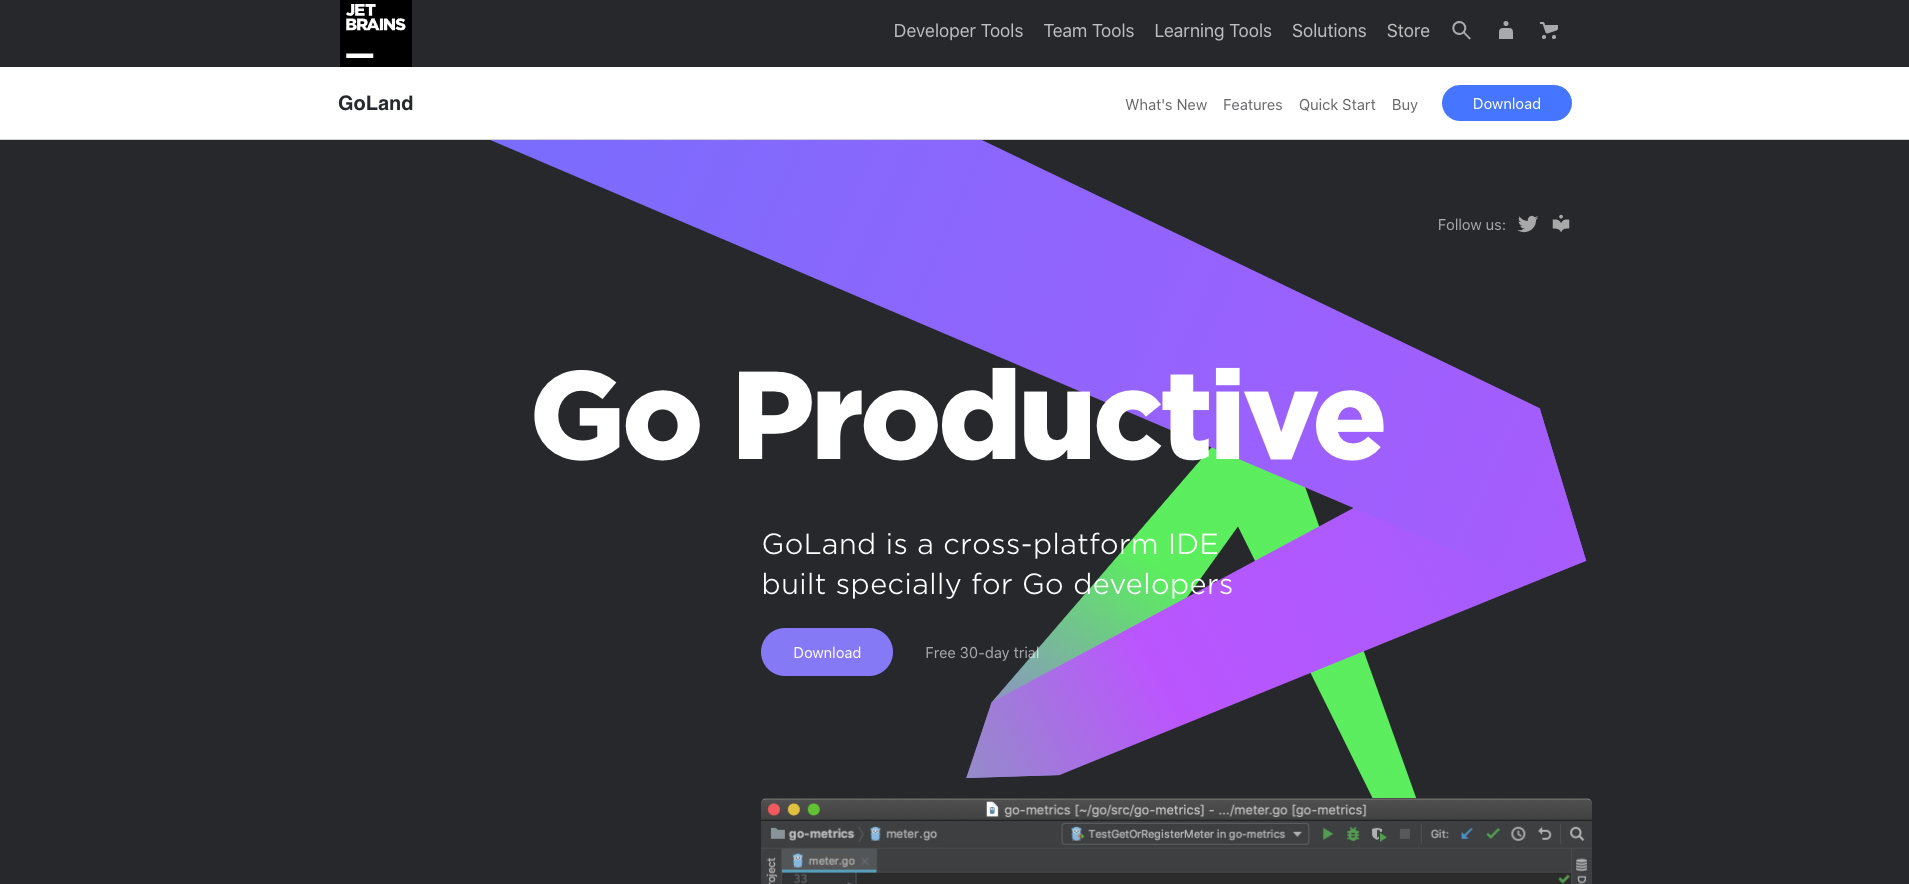Go to Buy page
Viewport: 1909px width, 884px height.
point(1405,105)
